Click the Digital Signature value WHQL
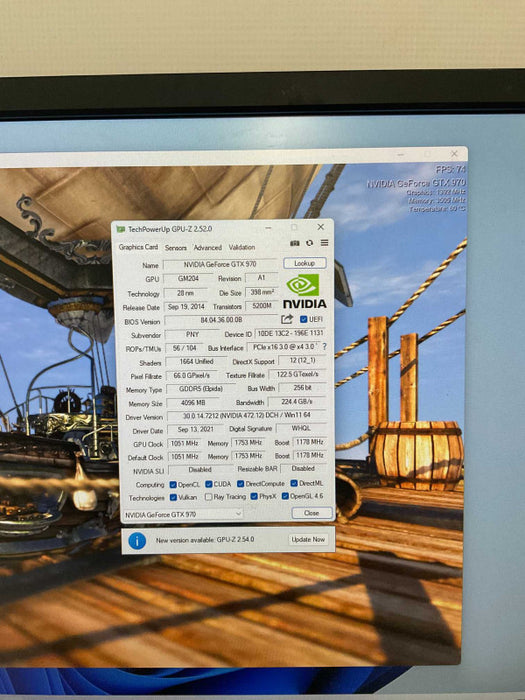 point(301,429)
